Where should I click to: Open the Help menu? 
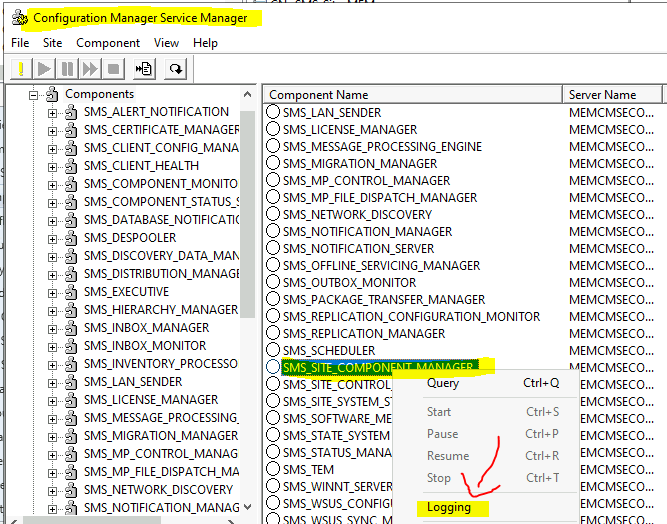click(x=205, y=43)
